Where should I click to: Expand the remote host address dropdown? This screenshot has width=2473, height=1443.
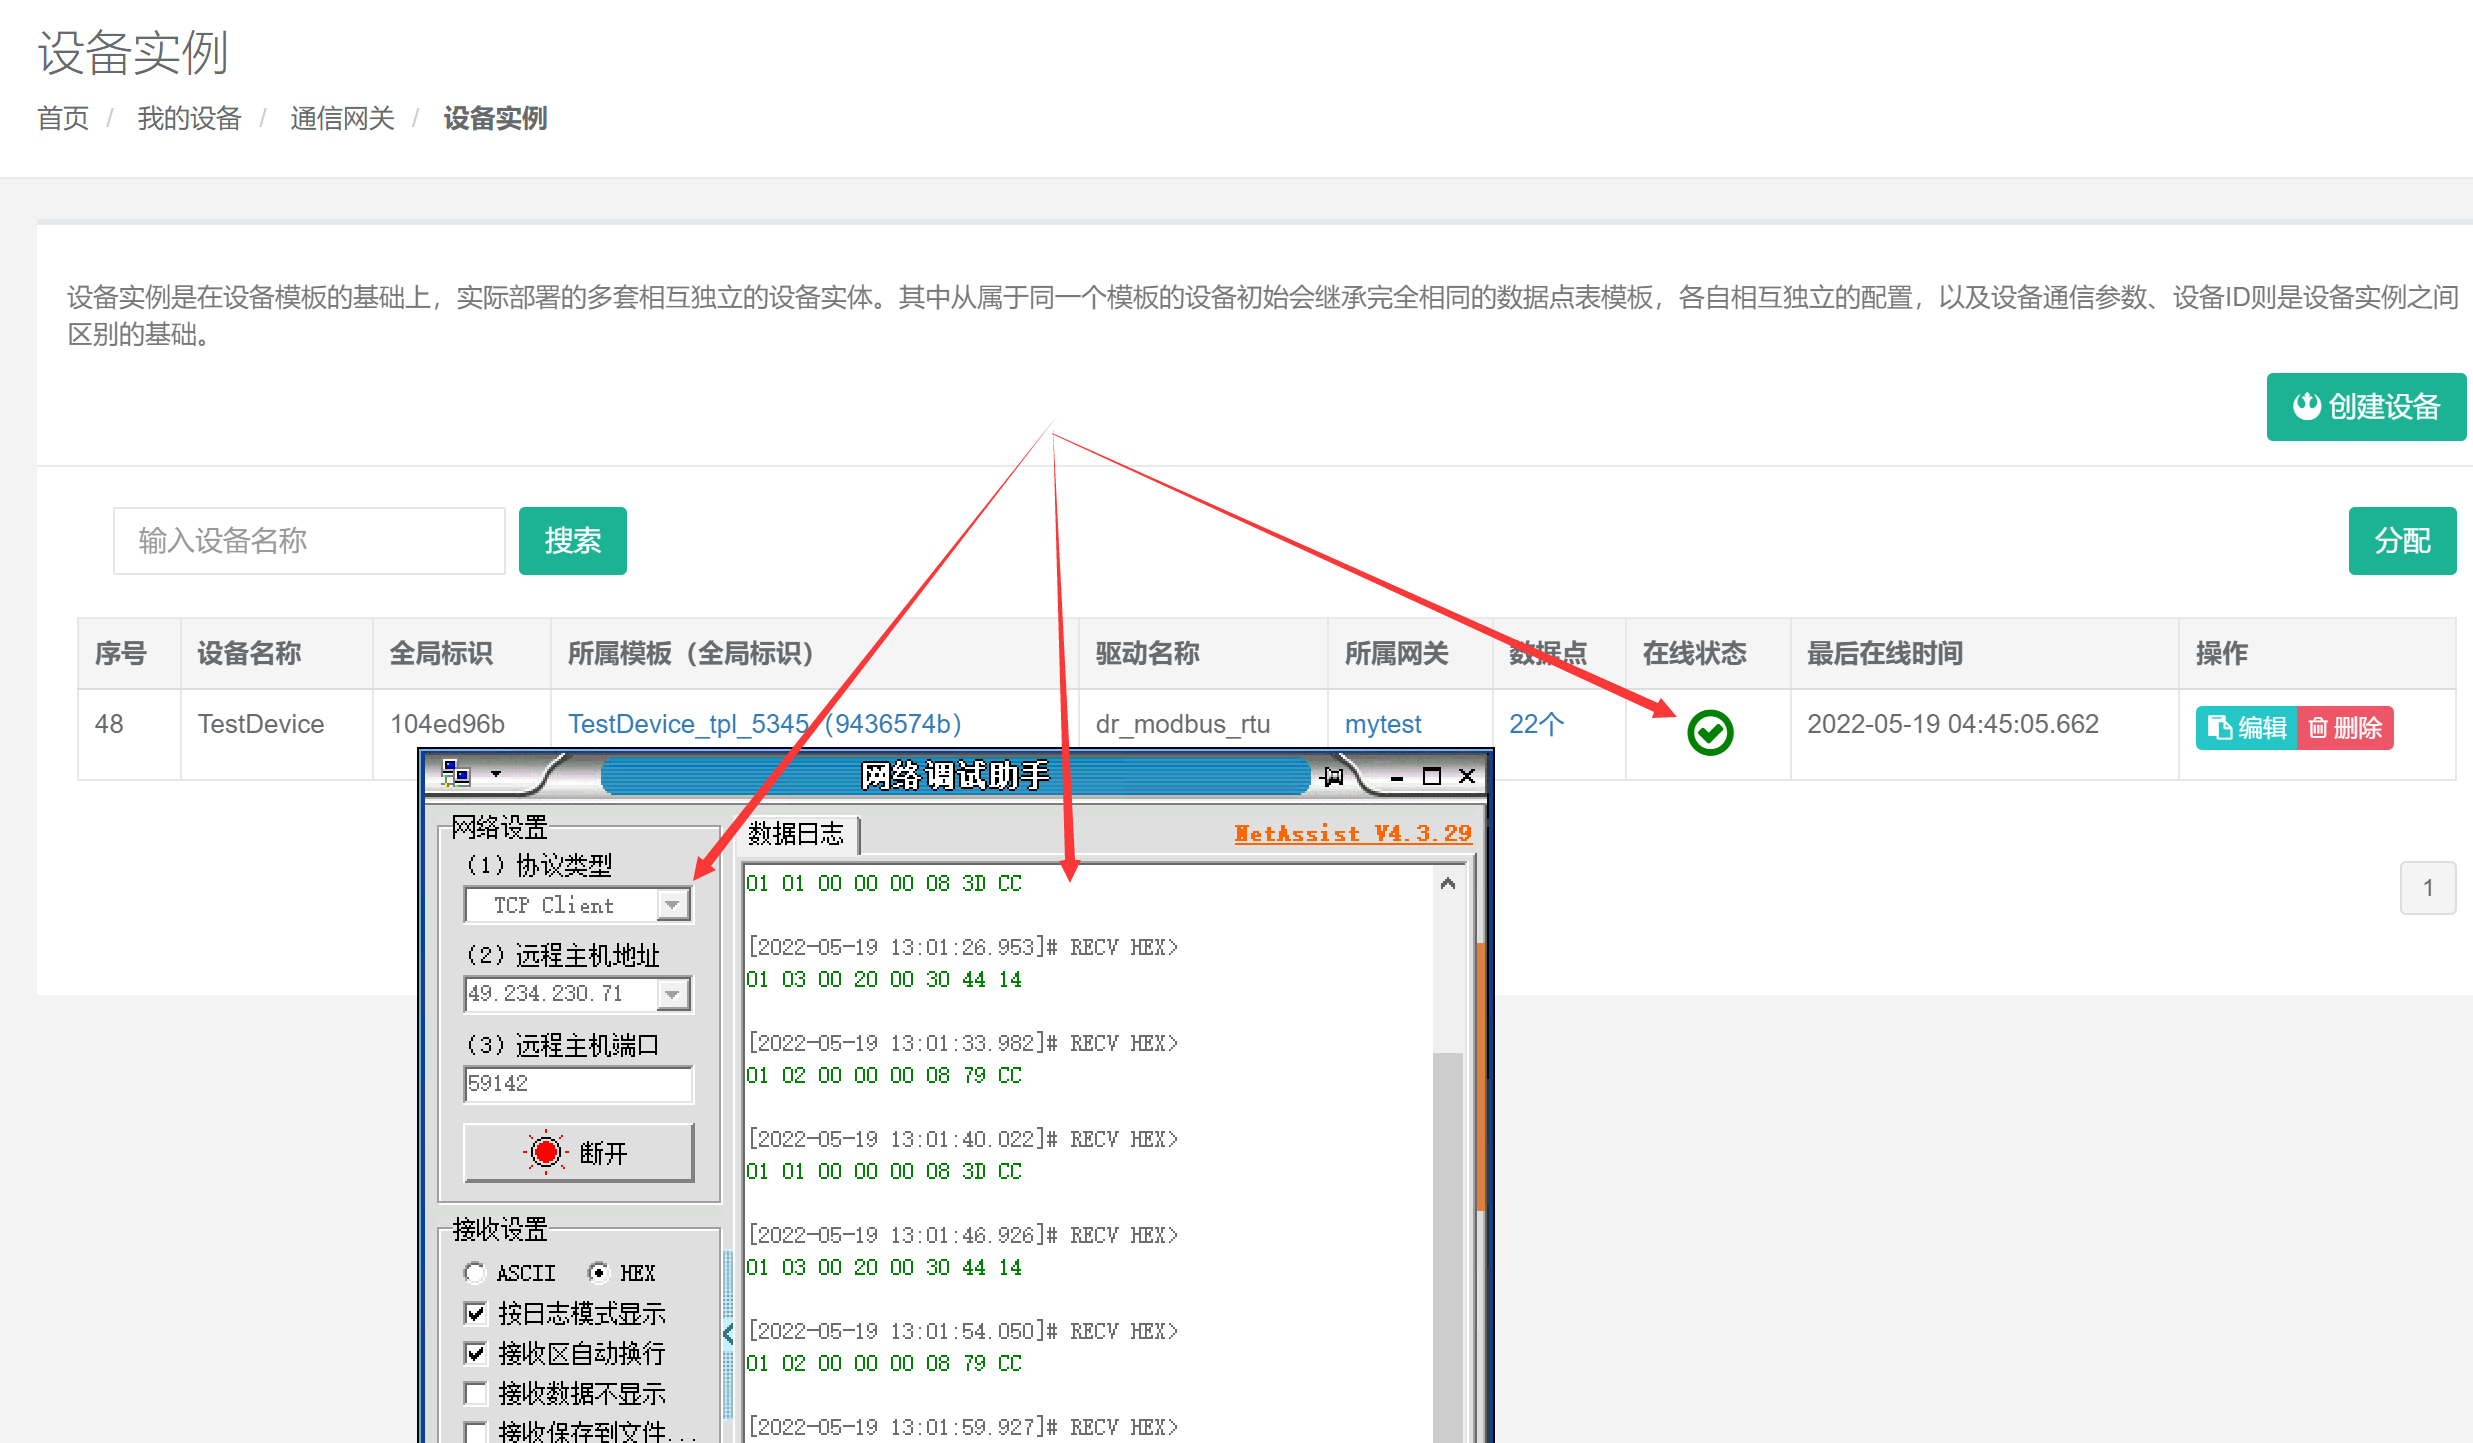pos(673,994)
